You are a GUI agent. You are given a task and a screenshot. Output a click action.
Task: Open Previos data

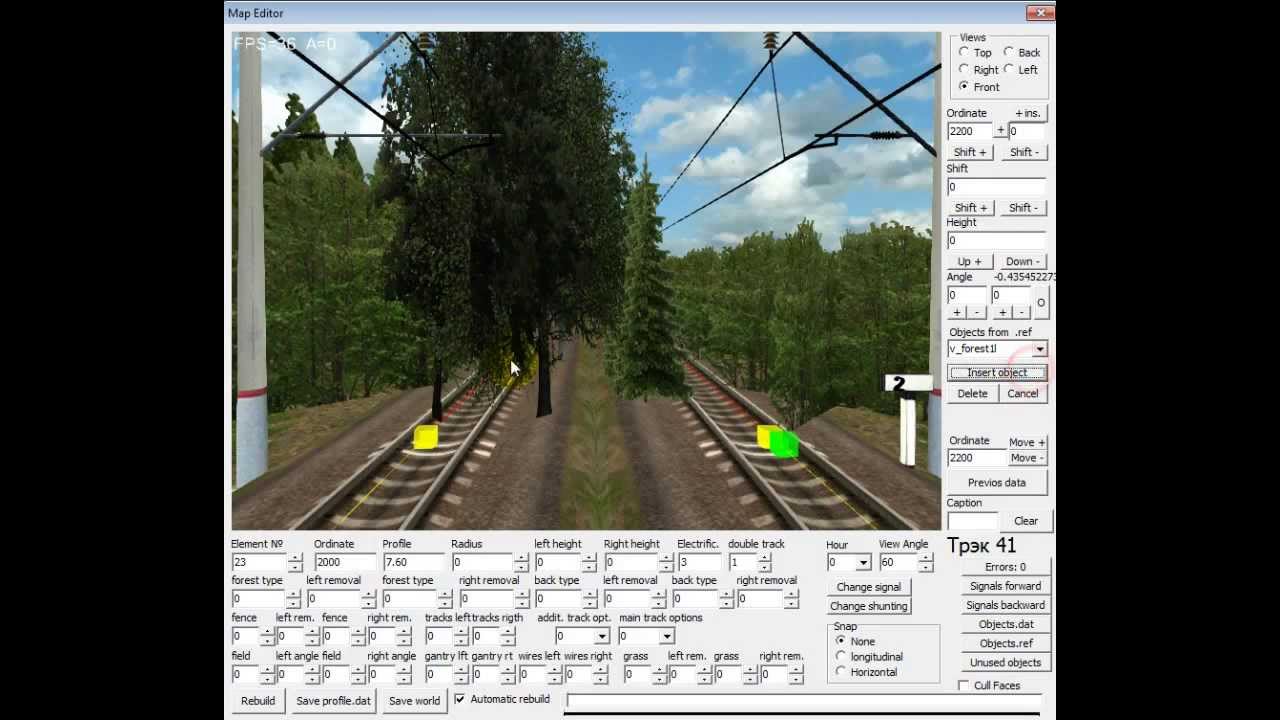click(x=997, y=483)
